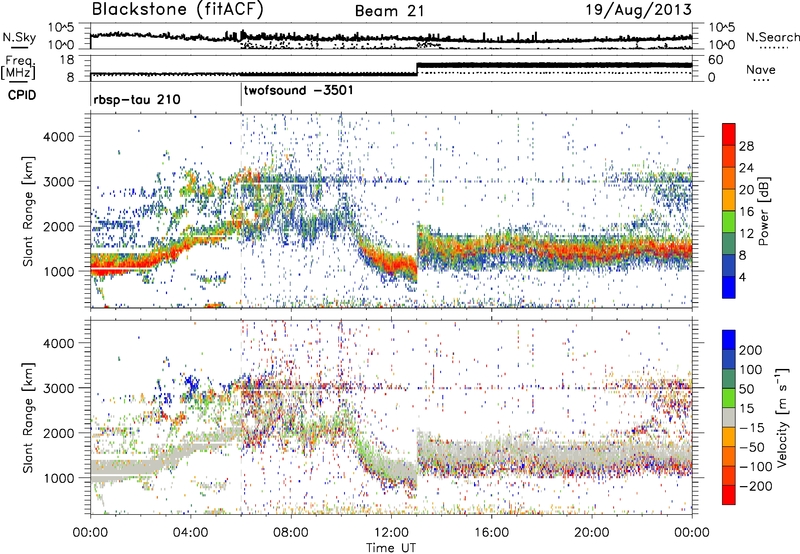Click the '20:00' time axis tick label

coord(591,533)
